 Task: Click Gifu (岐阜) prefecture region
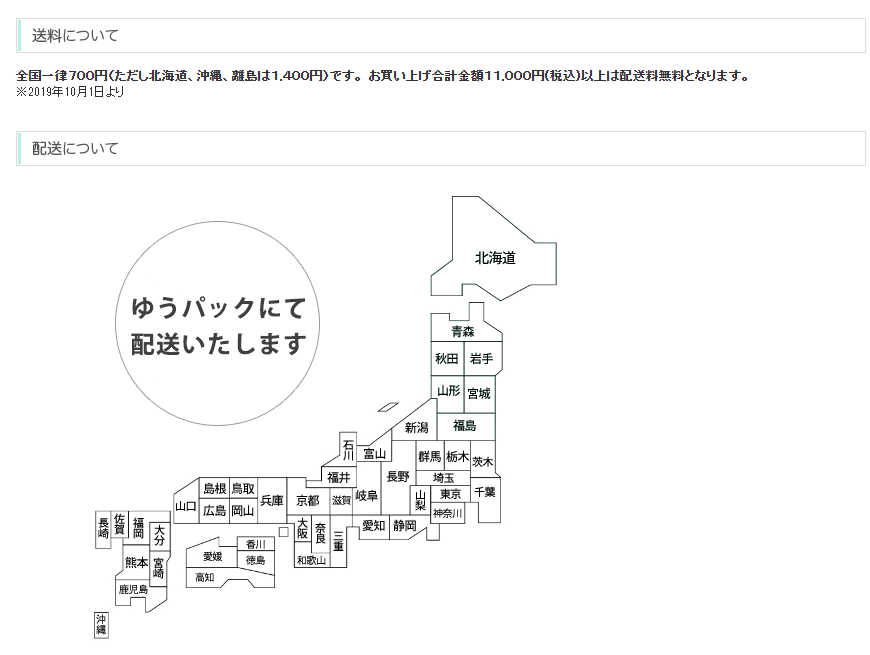point(366,496)
